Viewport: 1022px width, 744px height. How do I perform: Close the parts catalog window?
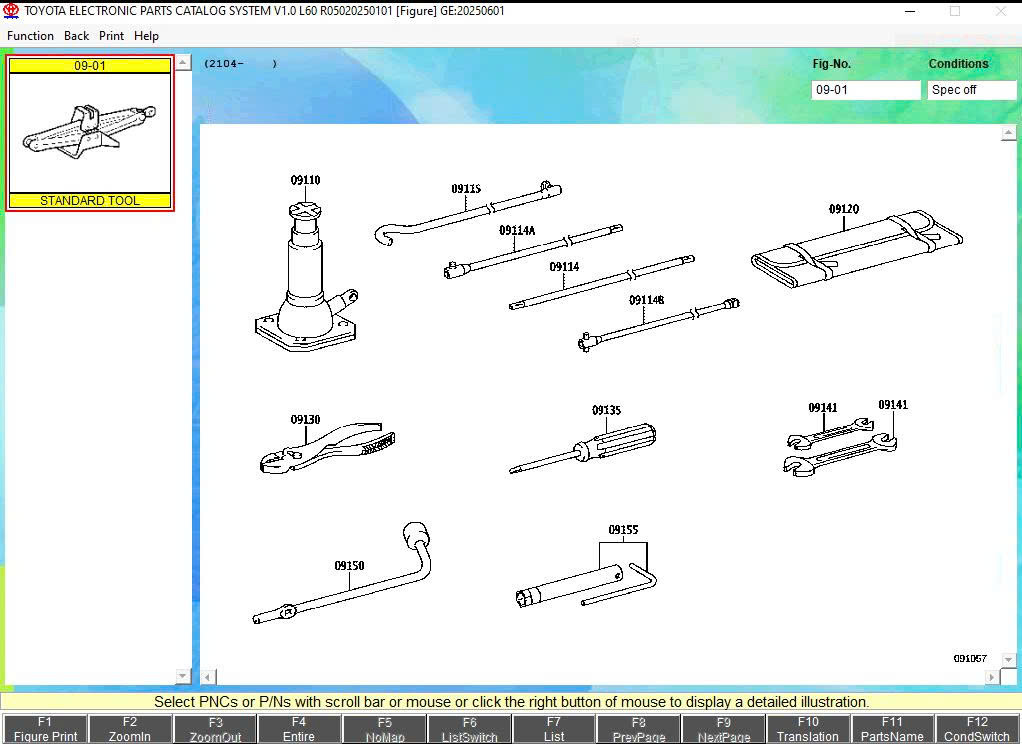pos(1000,11)
